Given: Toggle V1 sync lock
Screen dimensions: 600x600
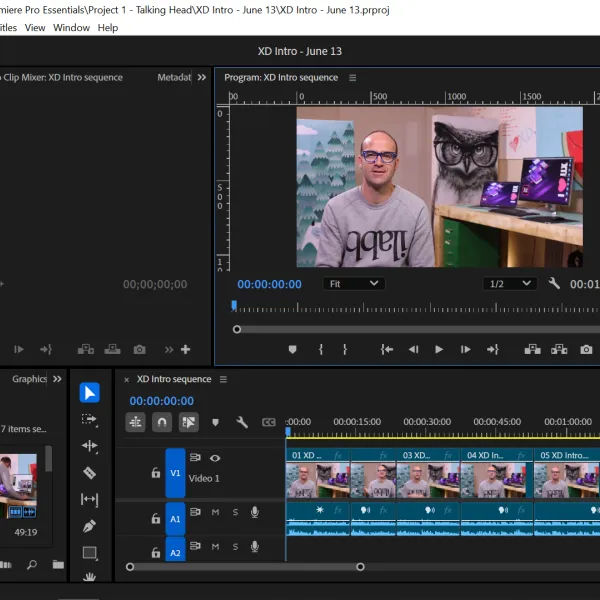Looking at the screenshot, I should point(195,457).
